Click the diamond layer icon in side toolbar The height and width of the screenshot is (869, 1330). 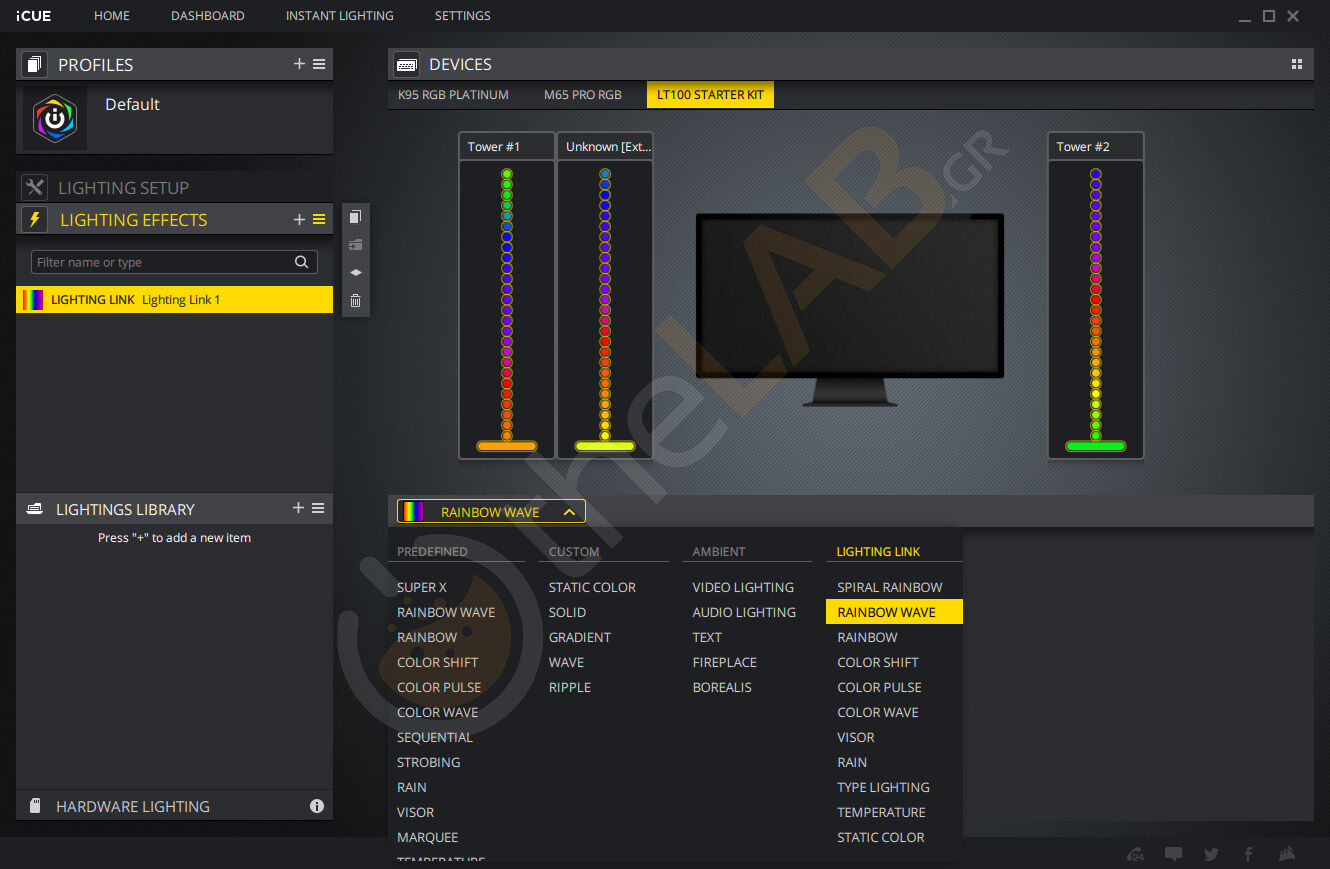tap(355, 272)
